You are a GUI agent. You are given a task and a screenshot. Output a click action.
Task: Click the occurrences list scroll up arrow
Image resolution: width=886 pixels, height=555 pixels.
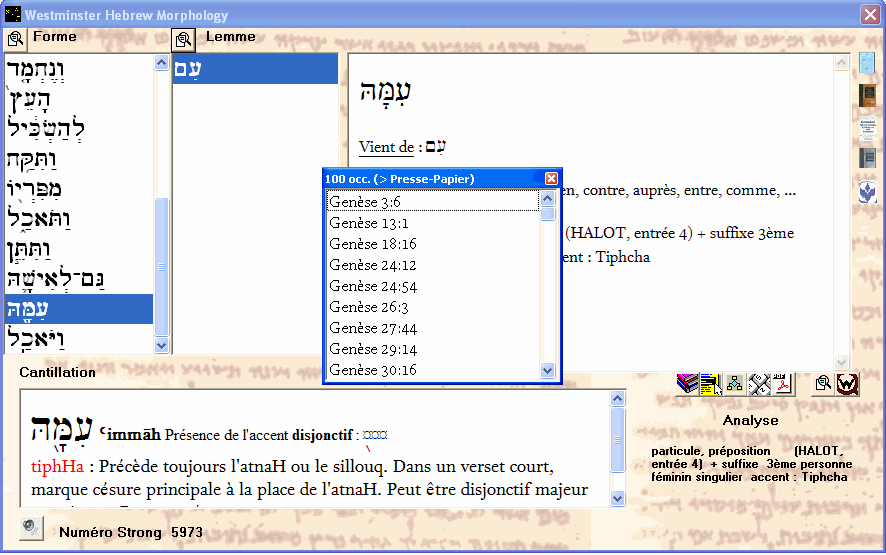pyautogui.click(x=548, y=198)
